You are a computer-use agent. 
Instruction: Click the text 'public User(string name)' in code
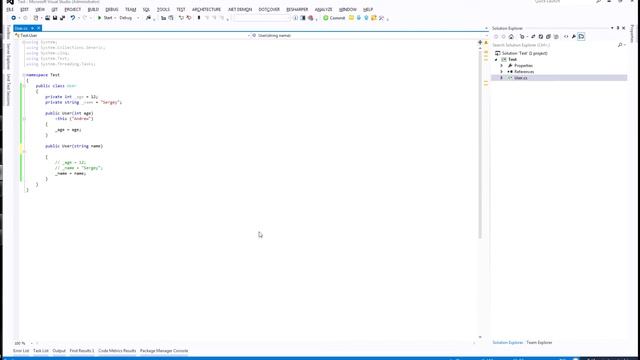tap(74, 146)
